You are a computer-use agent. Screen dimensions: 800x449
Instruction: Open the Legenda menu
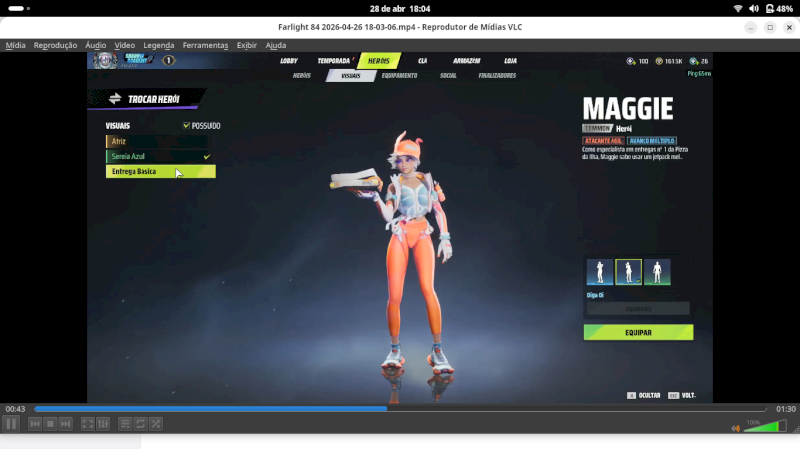(159, 45)
